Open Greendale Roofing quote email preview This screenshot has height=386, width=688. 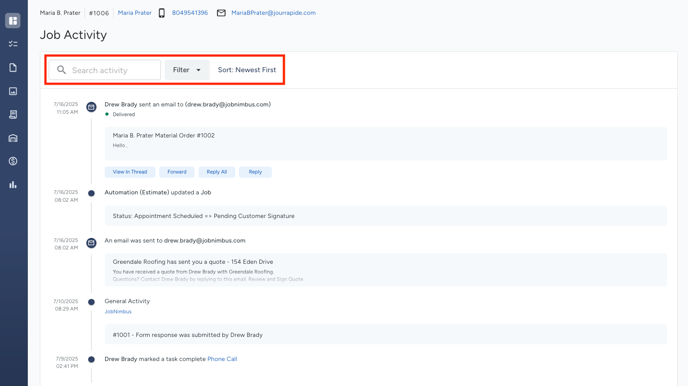[x=386, y=270]
